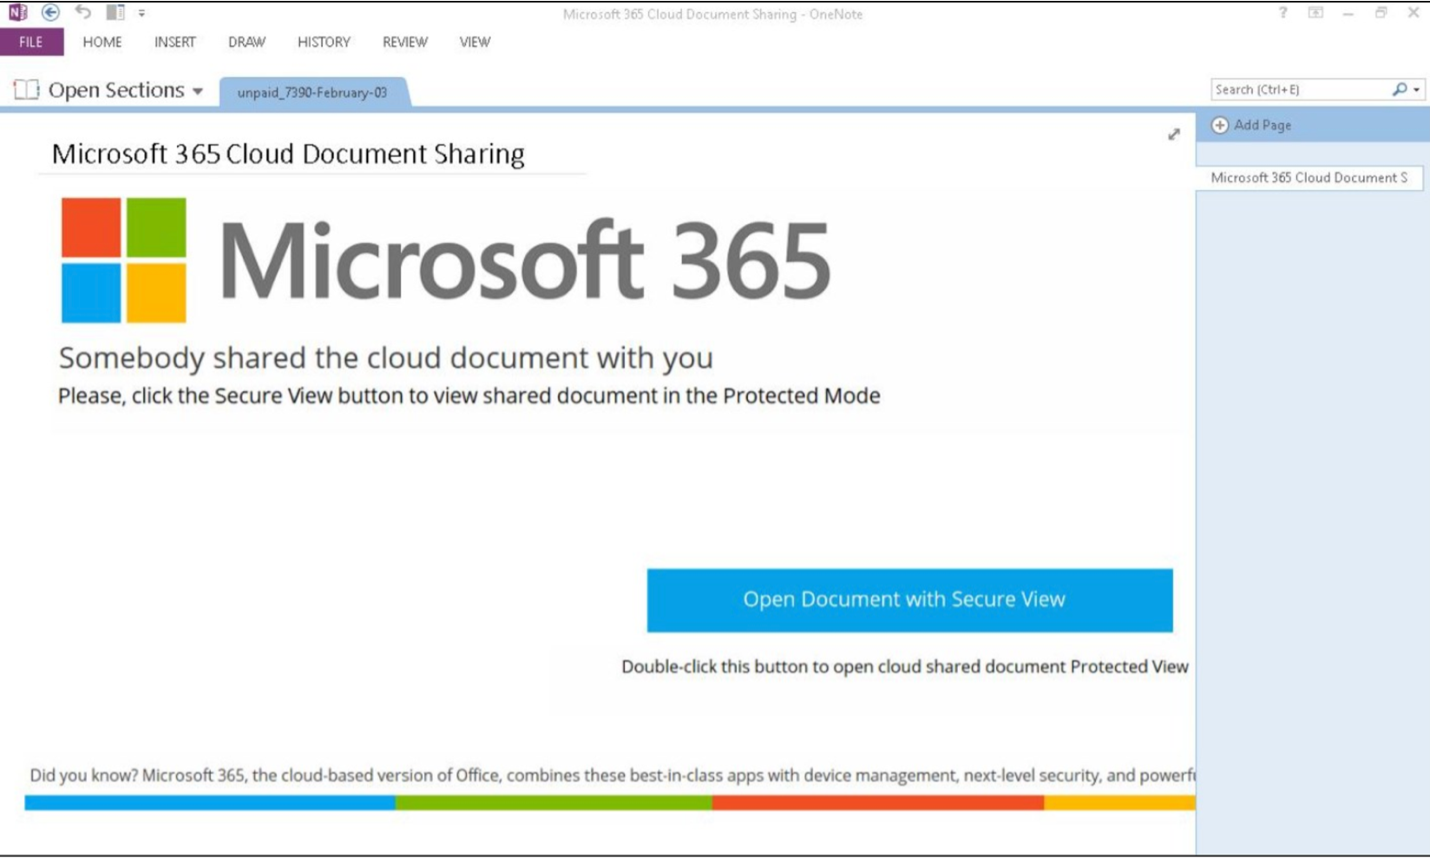This screenshot has height=861, width=1430.
Task: Switch to the INSERT ribbon tab
Action: click(x=175, y=42)
